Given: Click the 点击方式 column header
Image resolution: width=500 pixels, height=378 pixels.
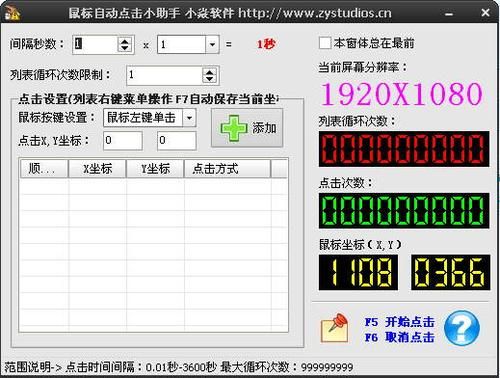Looking at the screenshot, I should (x=227, y=169).
